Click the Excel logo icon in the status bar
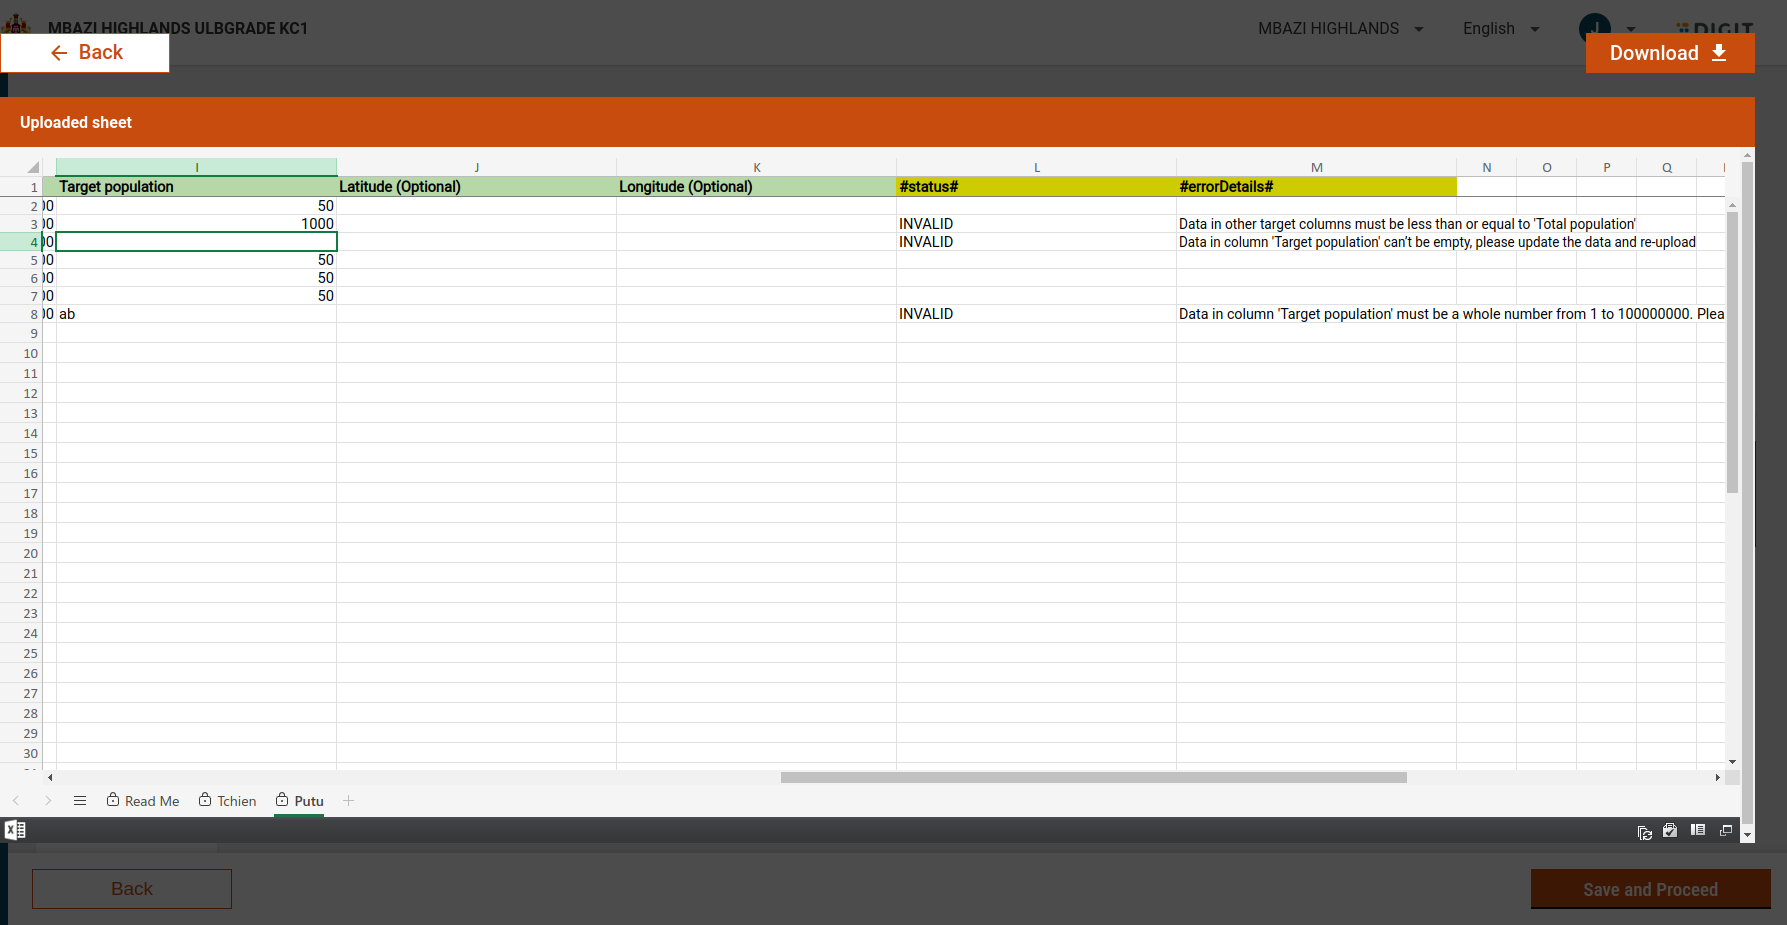This screenshot has width=1787, height=925. point(15,830)
